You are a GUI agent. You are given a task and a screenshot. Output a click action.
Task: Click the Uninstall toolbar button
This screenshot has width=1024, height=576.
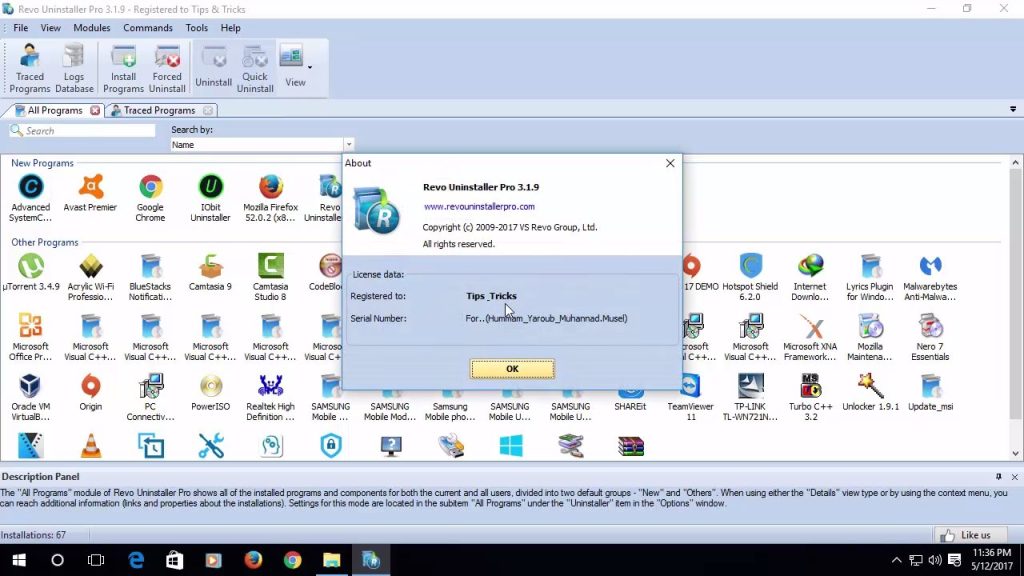coord(214,67)
